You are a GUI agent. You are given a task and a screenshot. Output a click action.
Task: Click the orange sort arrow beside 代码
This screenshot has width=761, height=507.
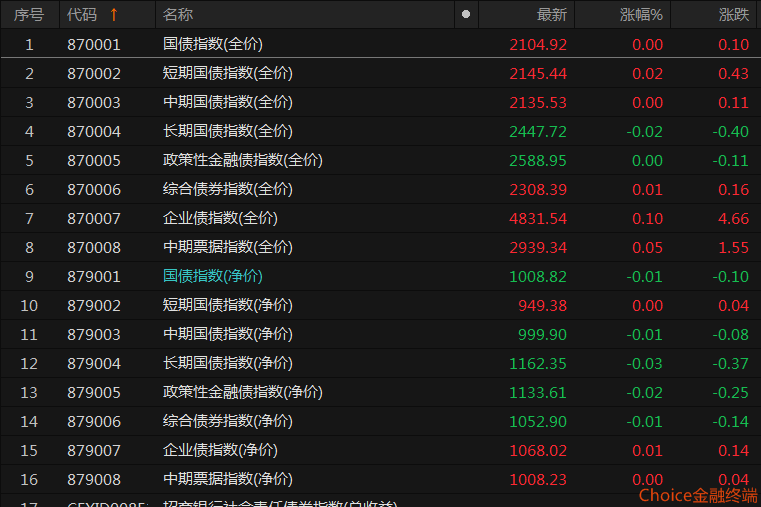point(113,14)
